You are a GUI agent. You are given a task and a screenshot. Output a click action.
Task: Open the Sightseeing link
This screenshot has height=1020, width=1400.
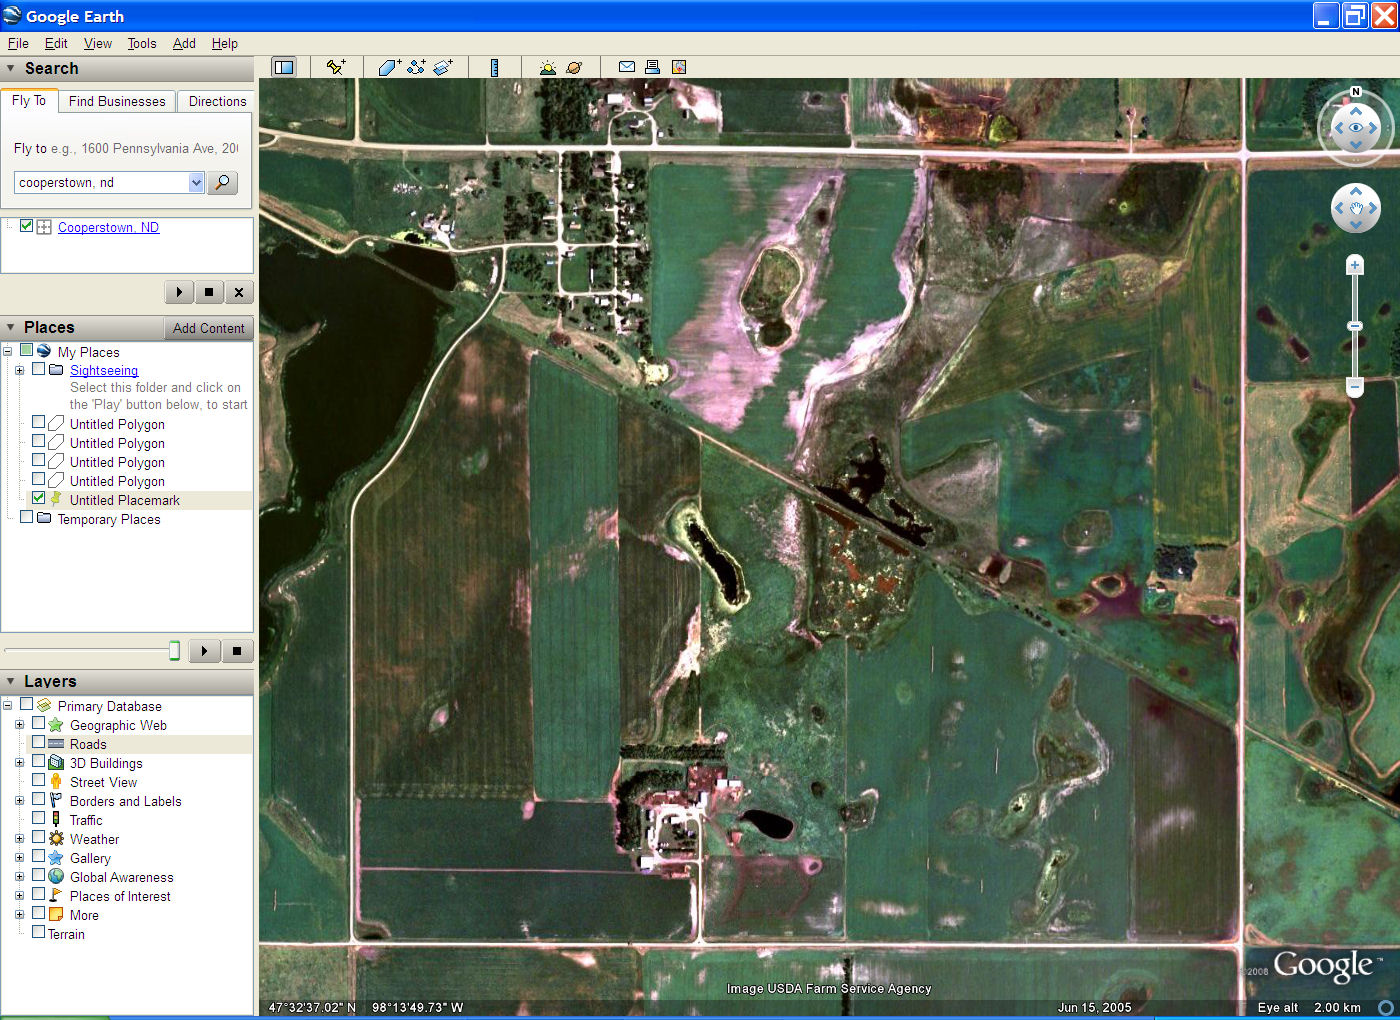(x=104, y=370)
